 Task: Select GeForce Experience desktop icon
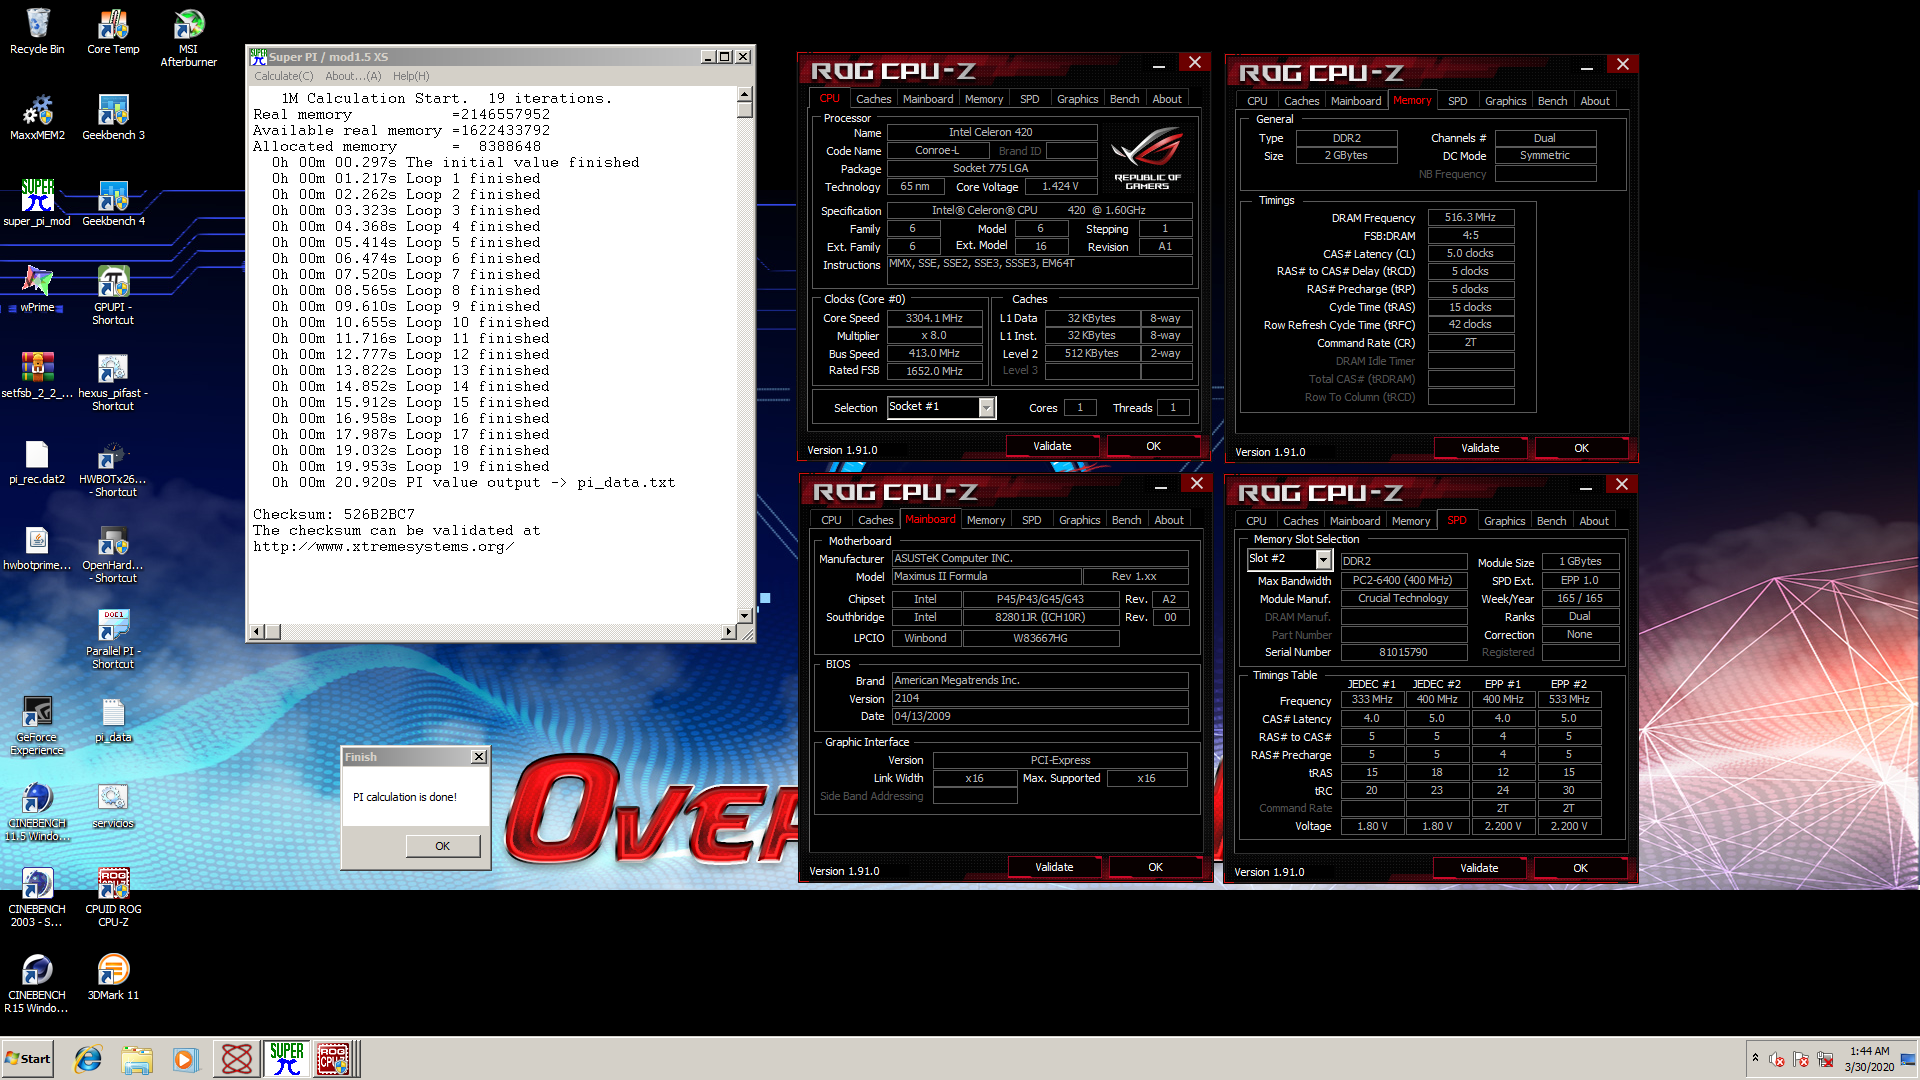tap(37, 726)
